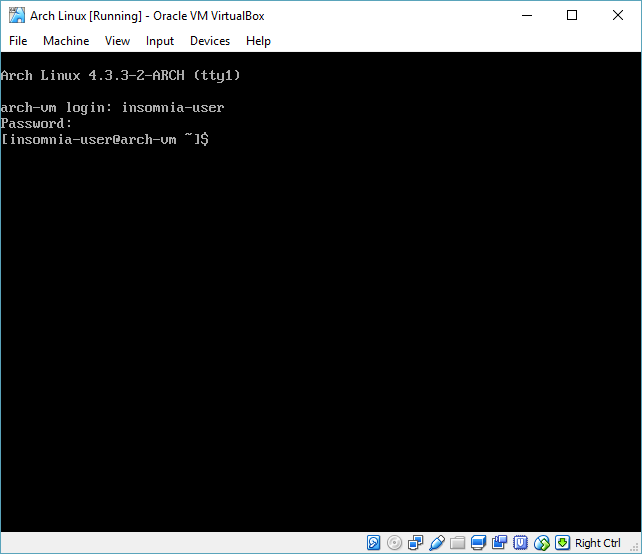Image resolution: width=642 pixels, height=554 pixels.
Task: Click the VirtualBox title bar app icon
Action: pyautogui.click(x=17, y=16)
